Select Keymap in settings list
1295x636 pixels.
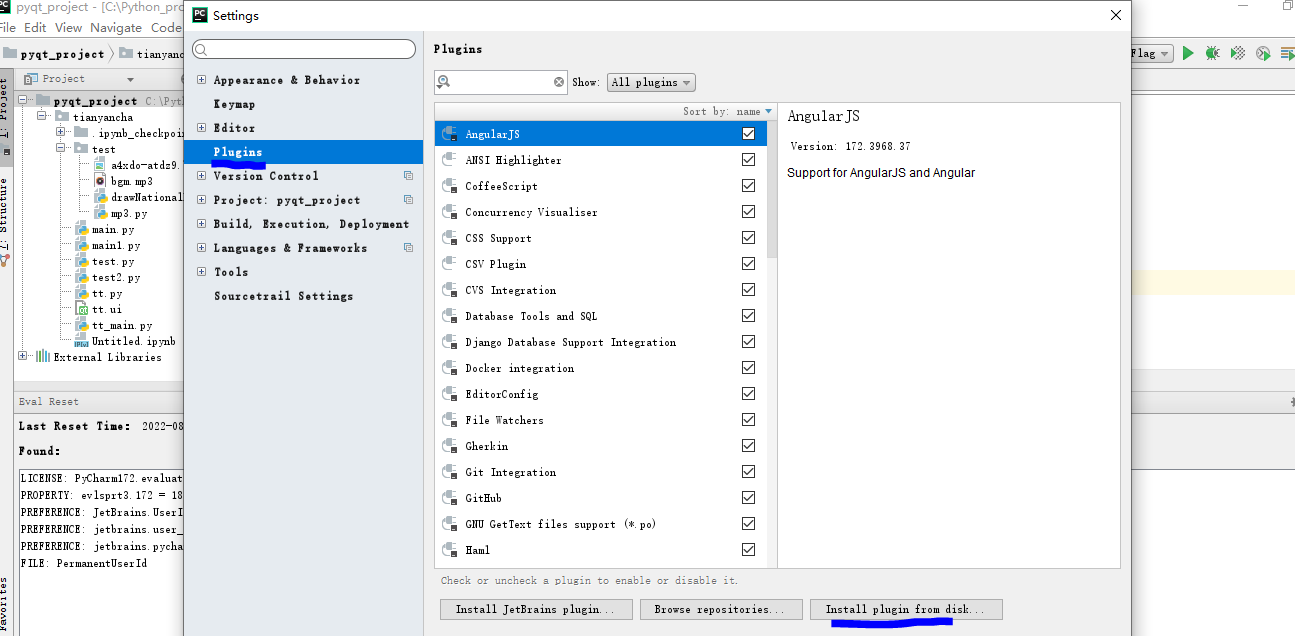pos(234,104)
